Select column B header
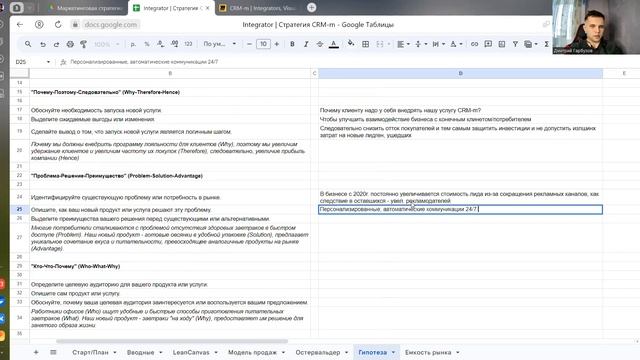640x360 pixels. click(x=170, y=73)
